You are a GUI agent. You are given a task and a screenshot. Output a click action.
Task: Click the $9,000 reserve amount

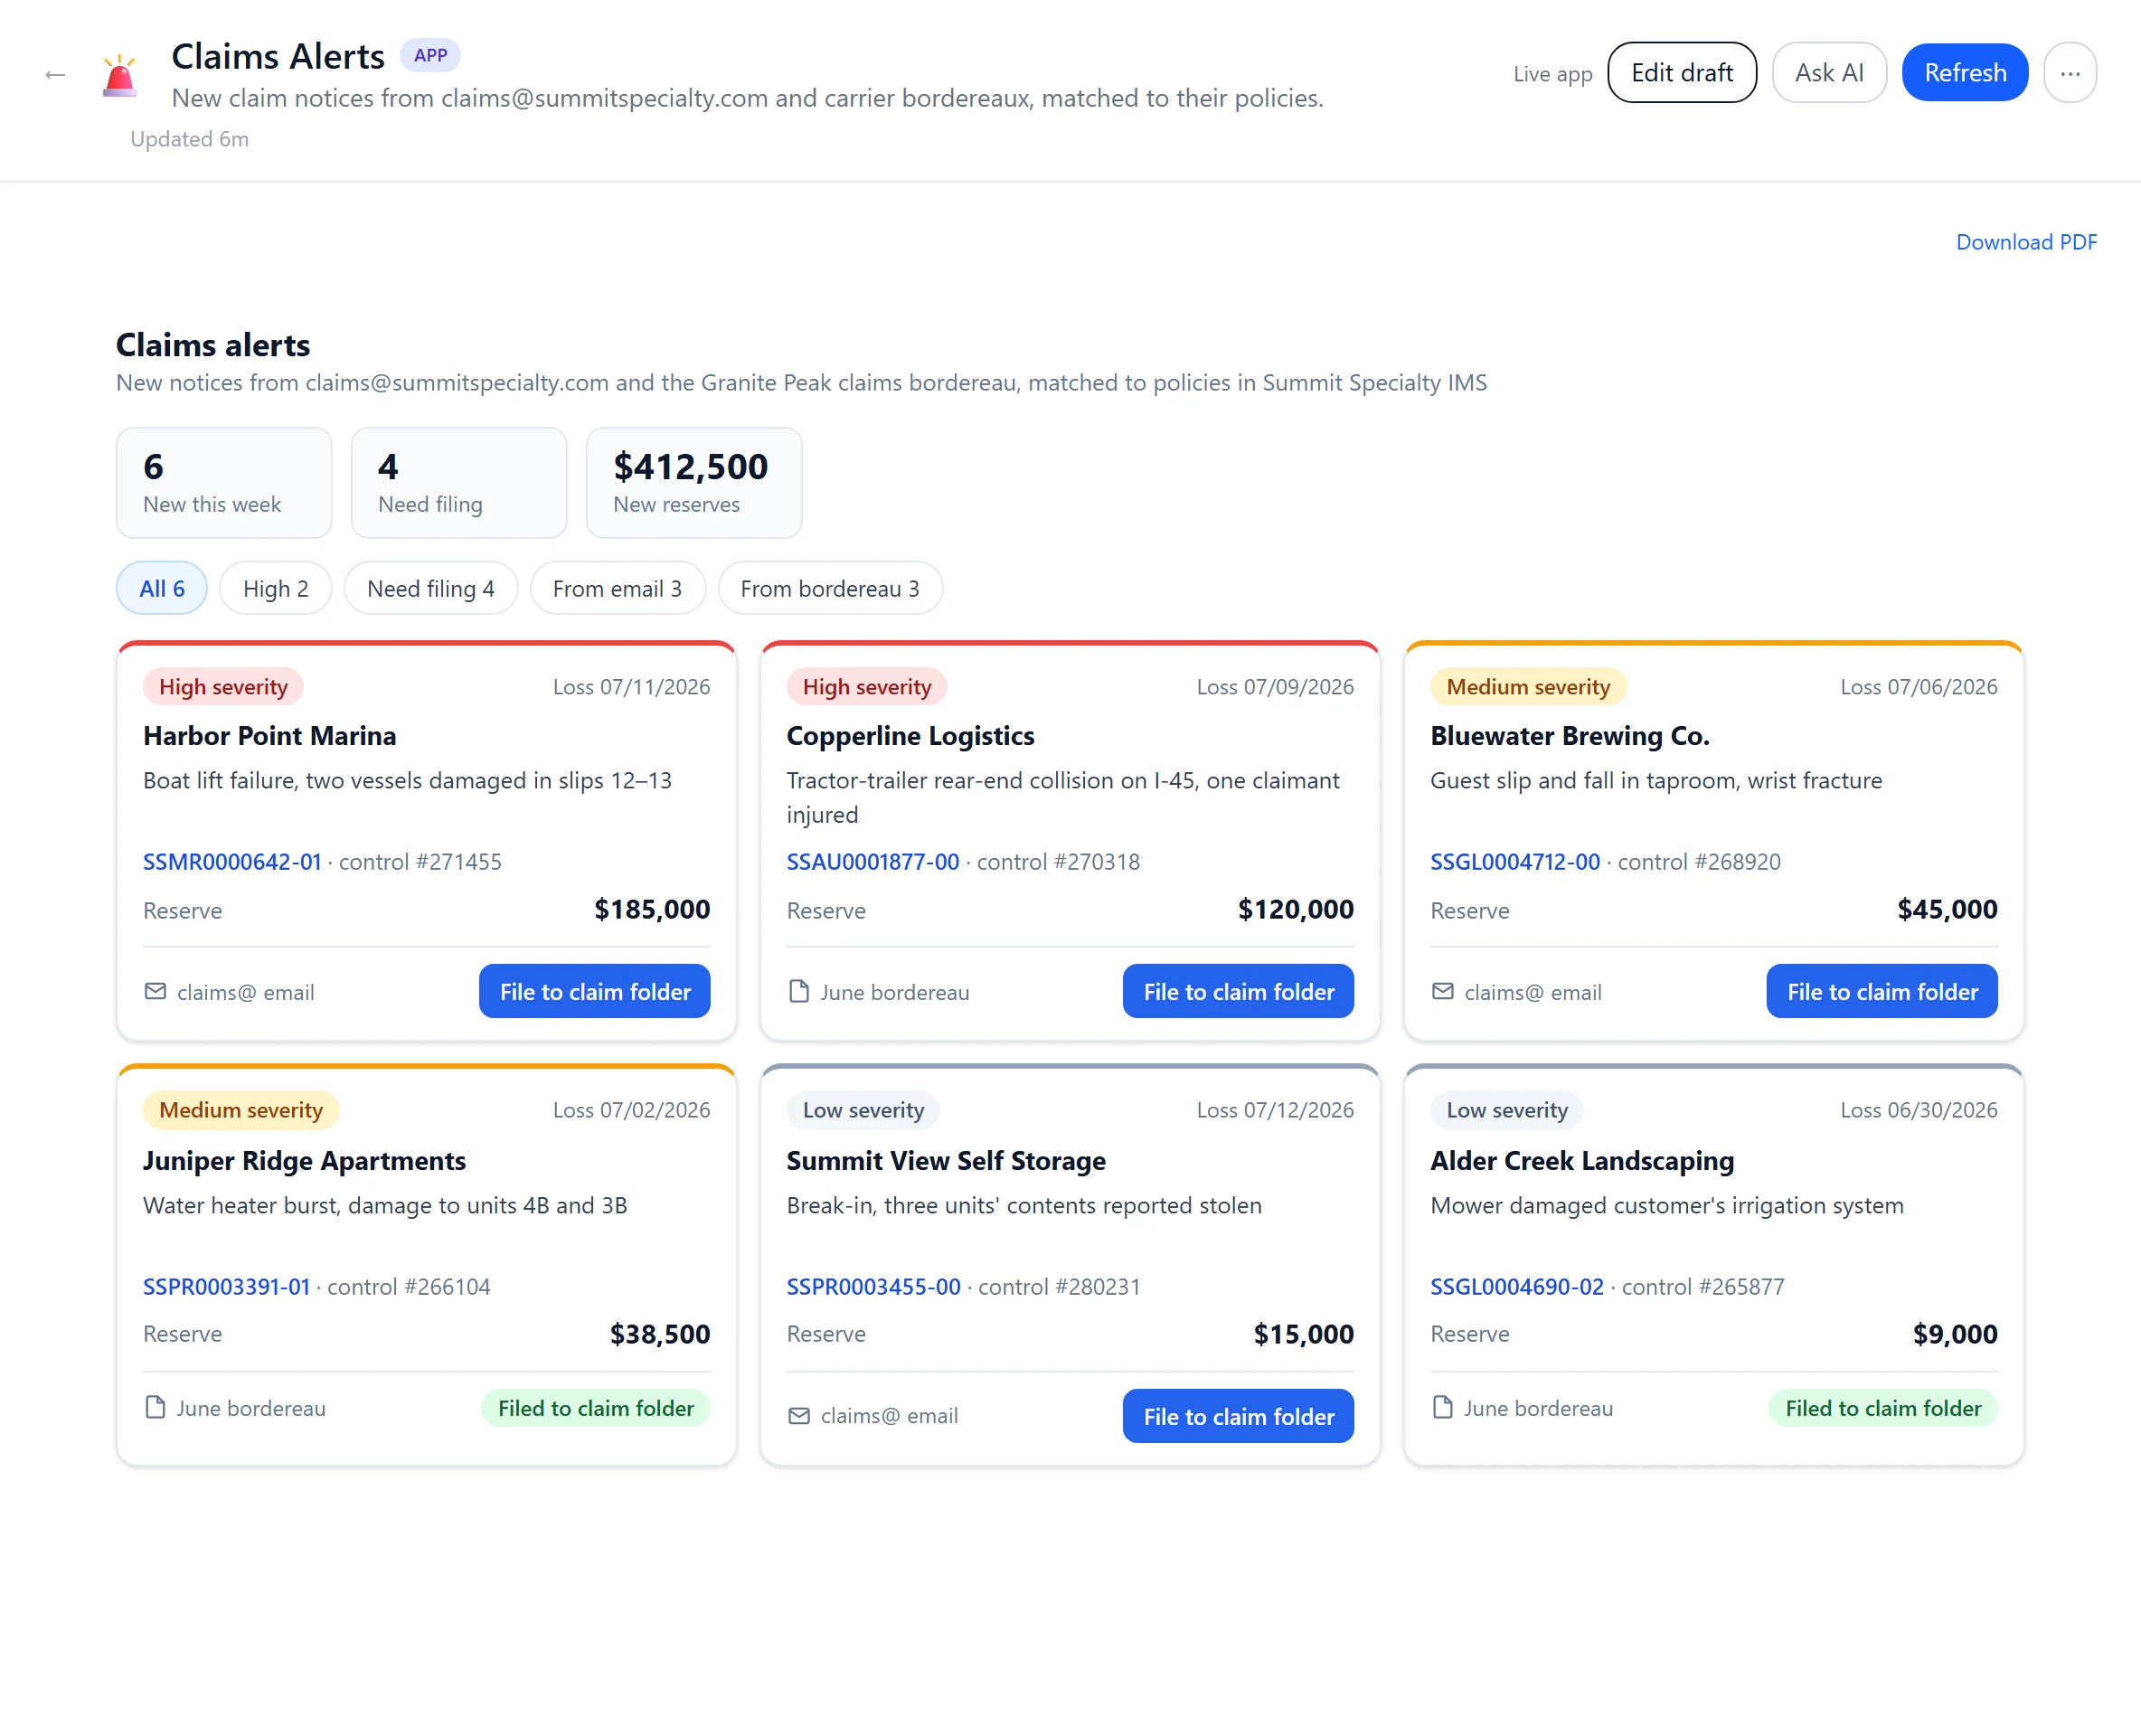coord(1954,1334)
